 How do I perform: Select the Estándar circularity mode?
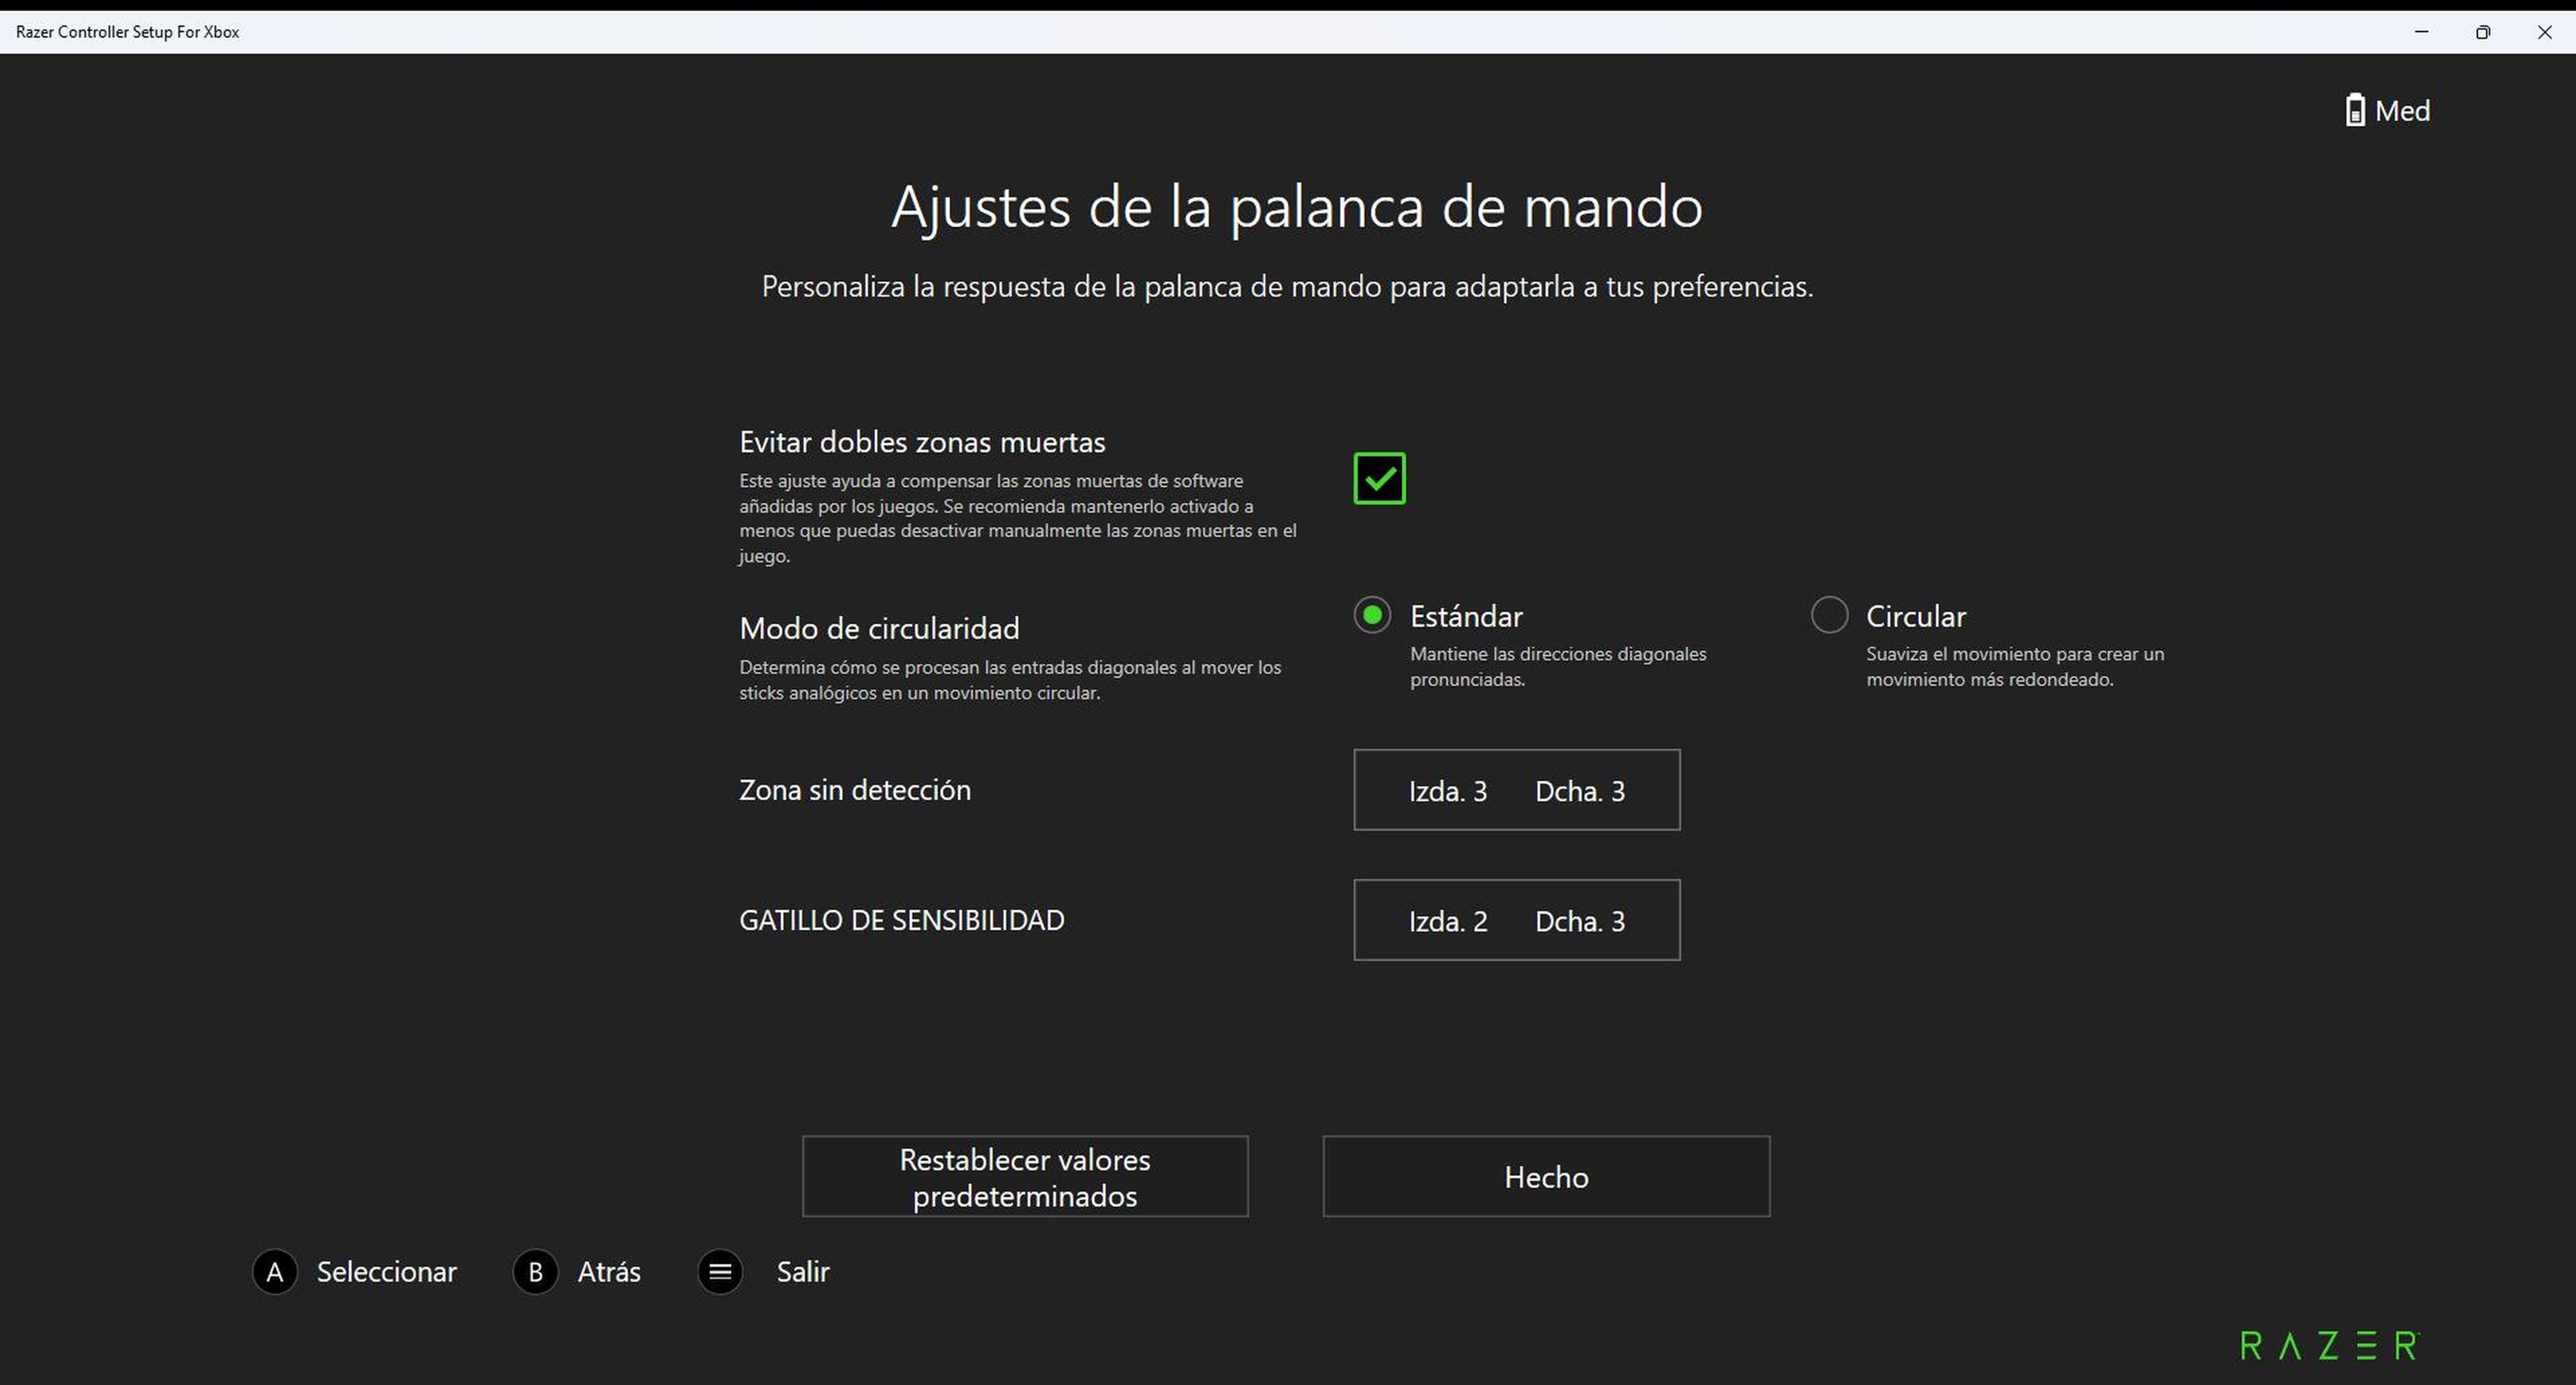pyautogui.click(x=1372, y=615)
